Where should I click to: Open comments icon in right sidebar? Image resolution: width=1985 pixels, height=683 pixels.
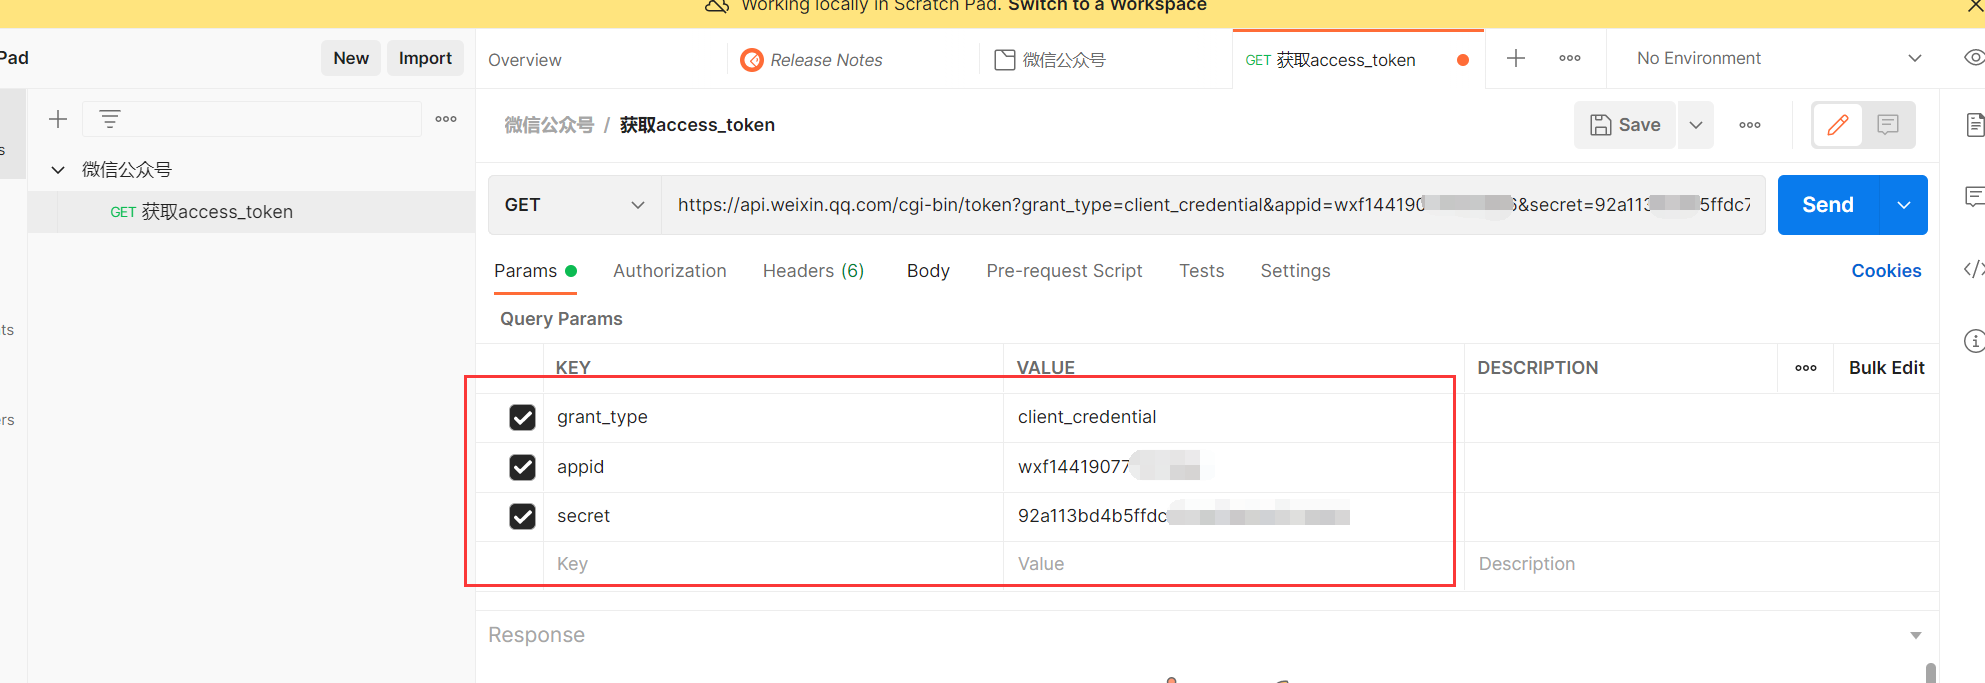(1974, 196)
